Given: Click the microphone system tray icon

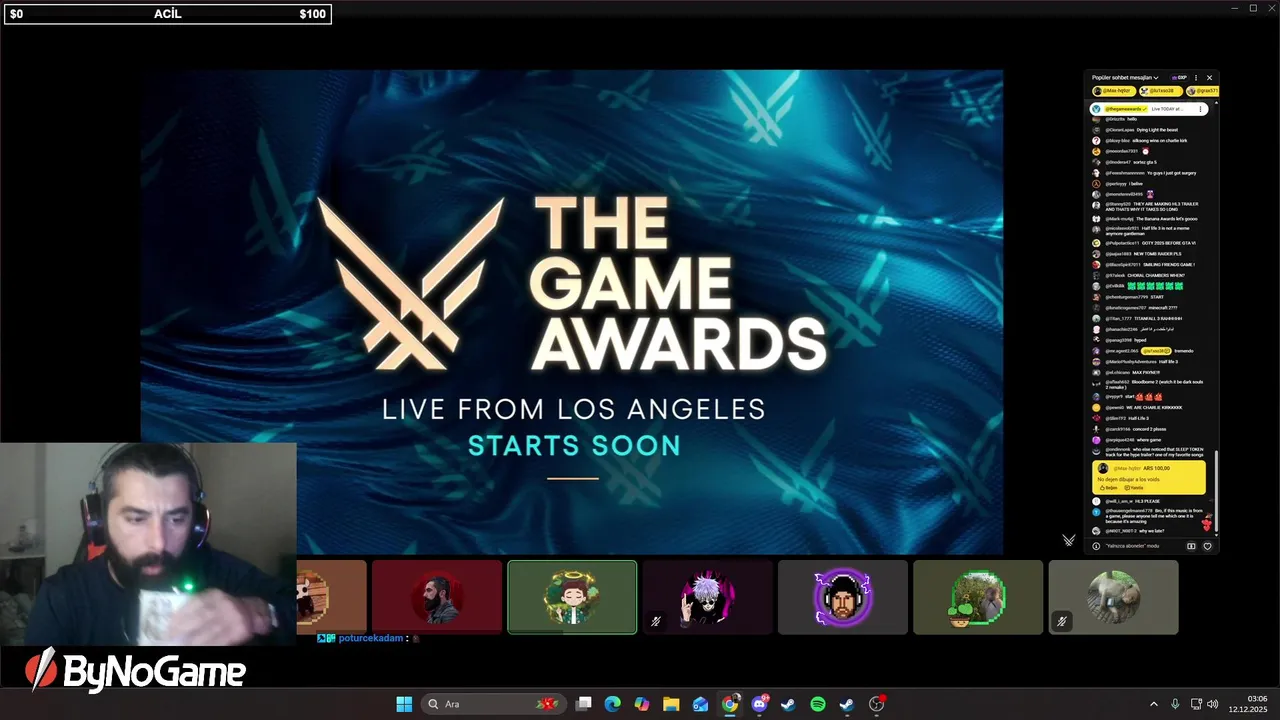Looking at the screenshot, I should pyautogui.click(x=1175, y=704).
